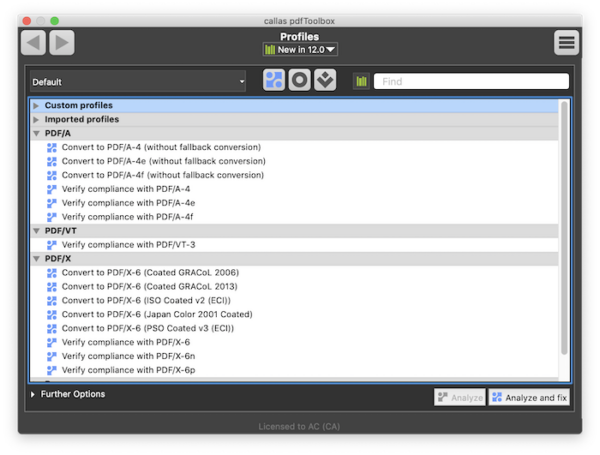The image size is (600, 455).
Task: Select Verify compliance with PDF/A-4e text
Action: (x=128, y=203)
